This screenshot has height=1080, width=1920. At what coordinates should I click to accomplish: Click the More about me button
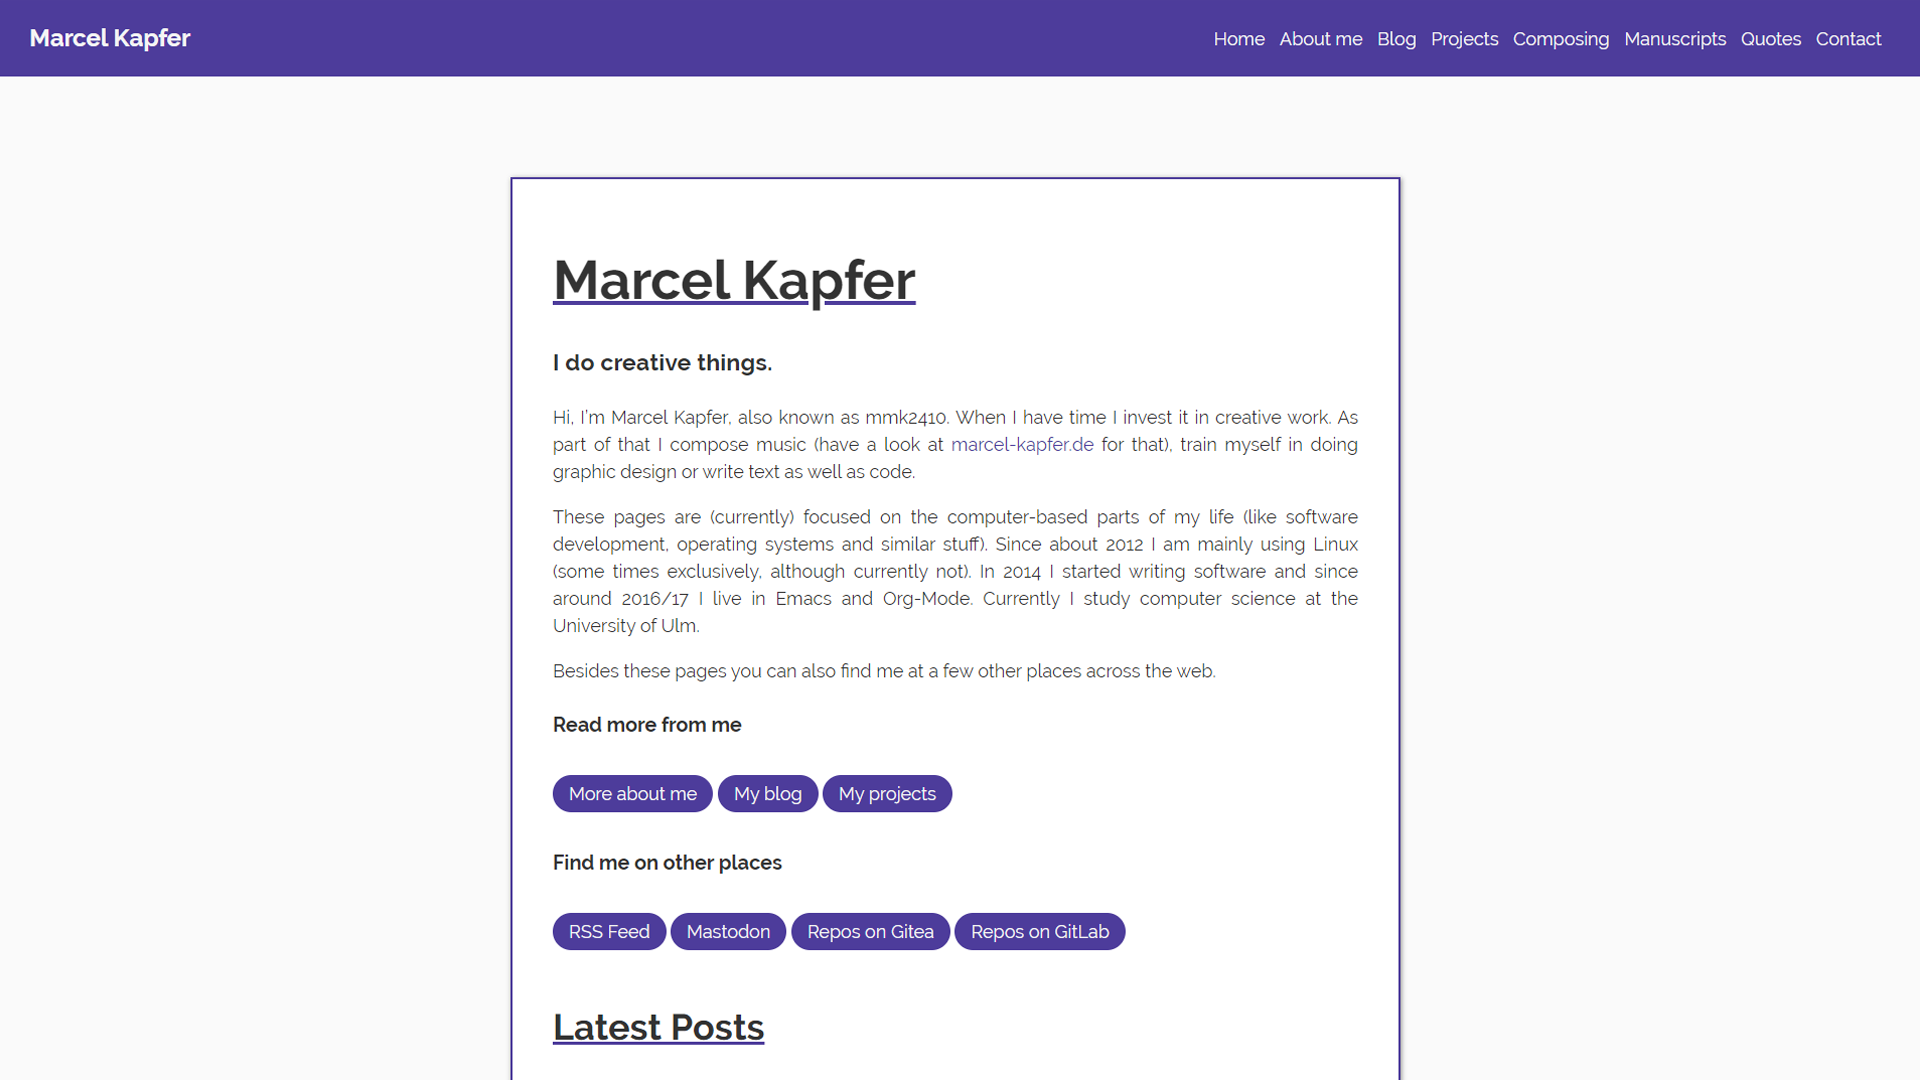(x=632, y=793)
